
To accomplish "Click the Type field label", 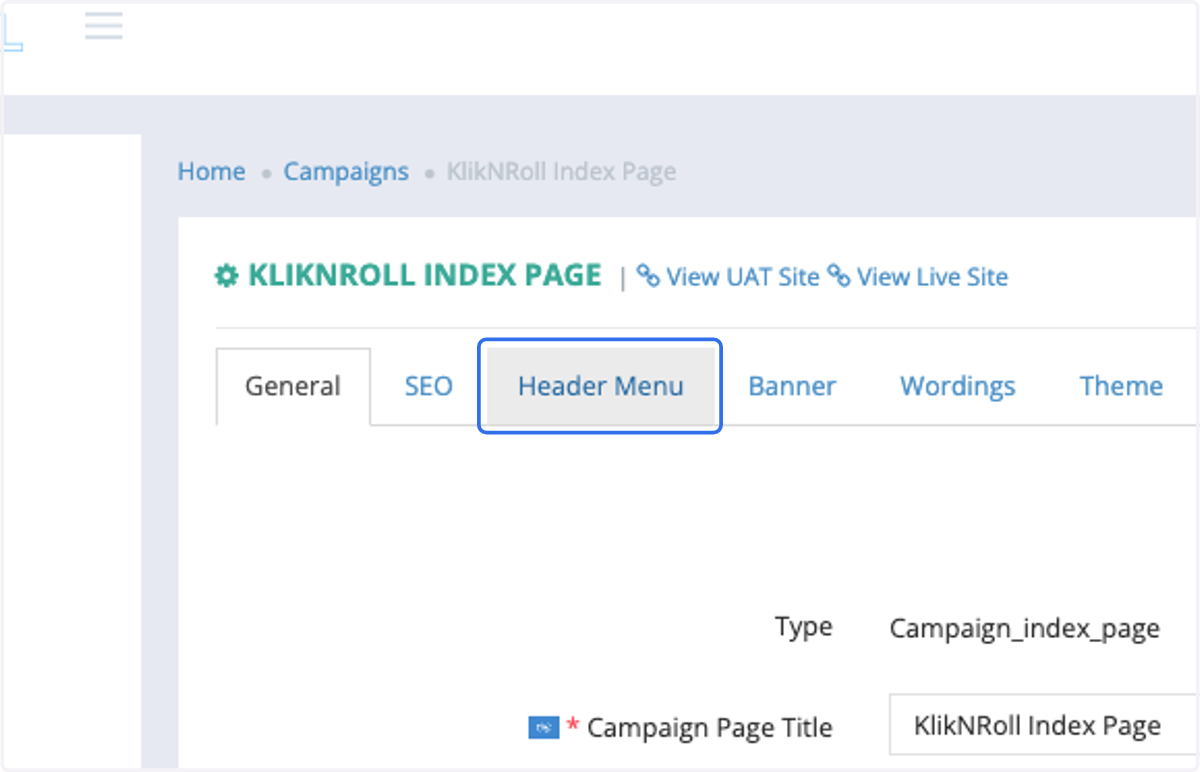I will click(x=804, y=627).
